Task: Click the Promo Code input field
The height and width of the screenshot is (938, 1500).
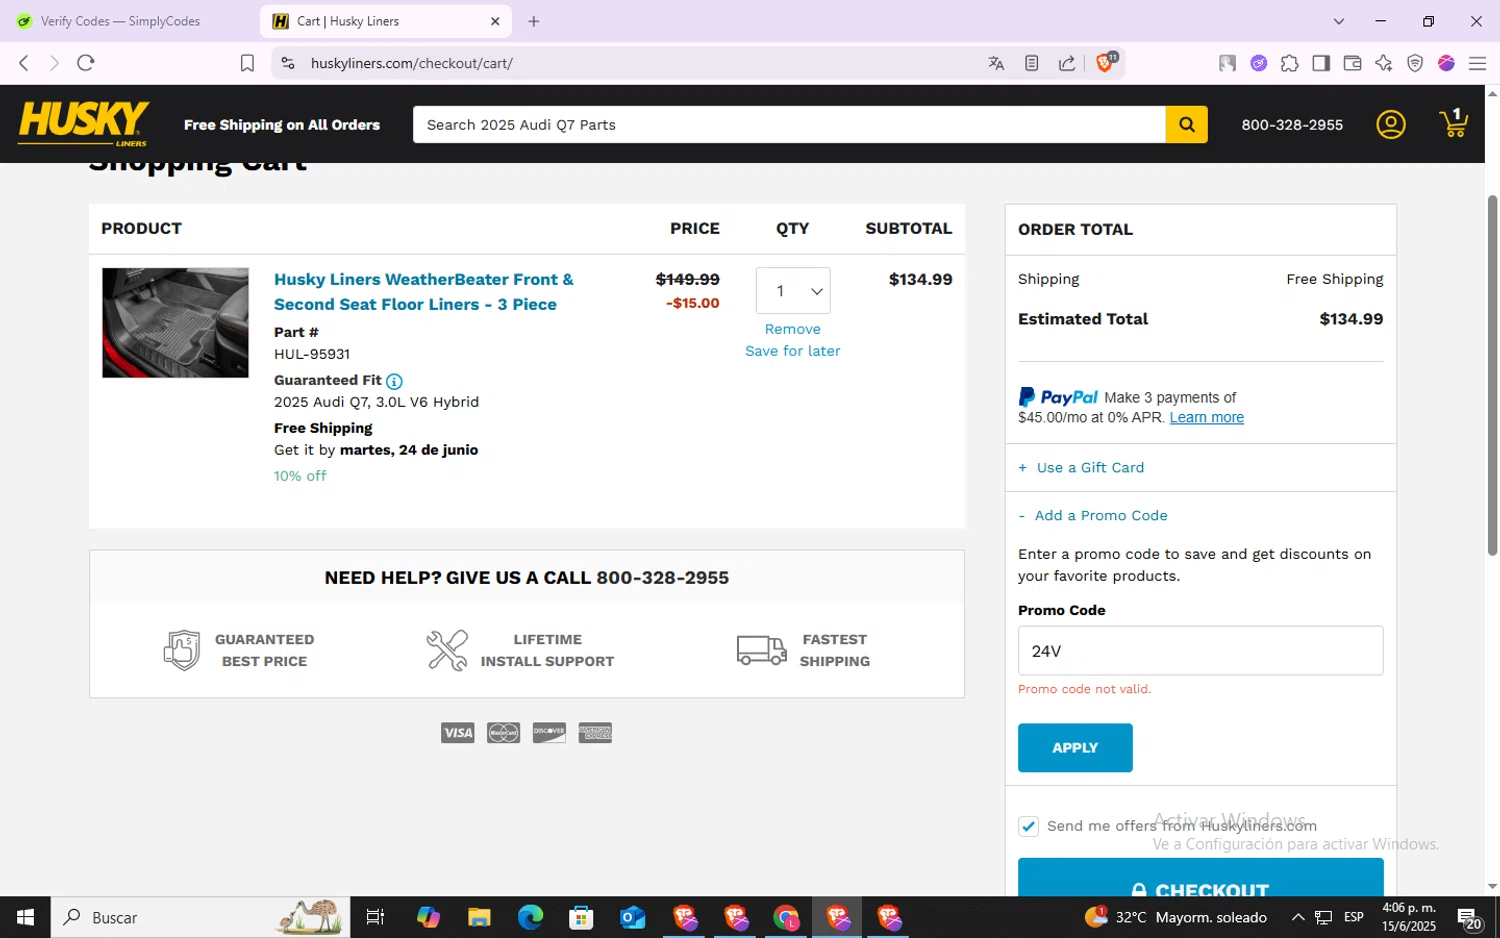Action: (x=1200, y=651)
